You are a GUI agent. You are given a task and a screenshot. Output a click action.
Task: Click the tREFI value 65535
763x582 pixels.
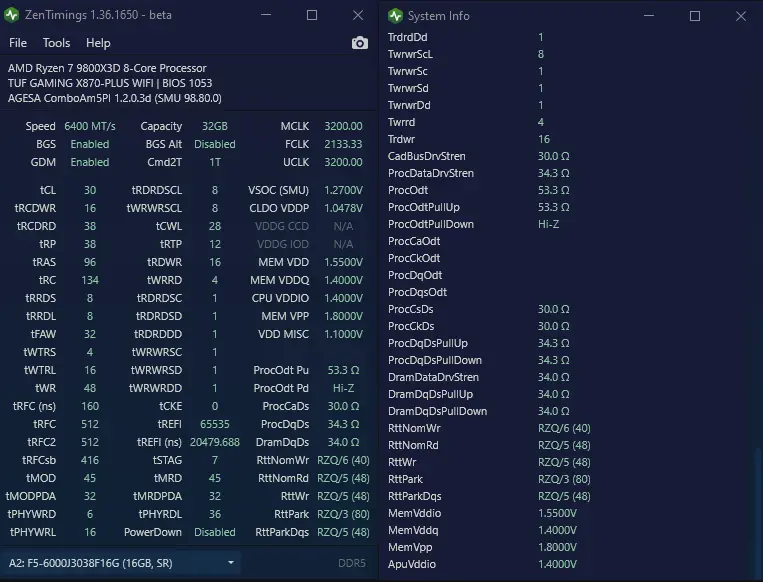[x=215, y=424]
